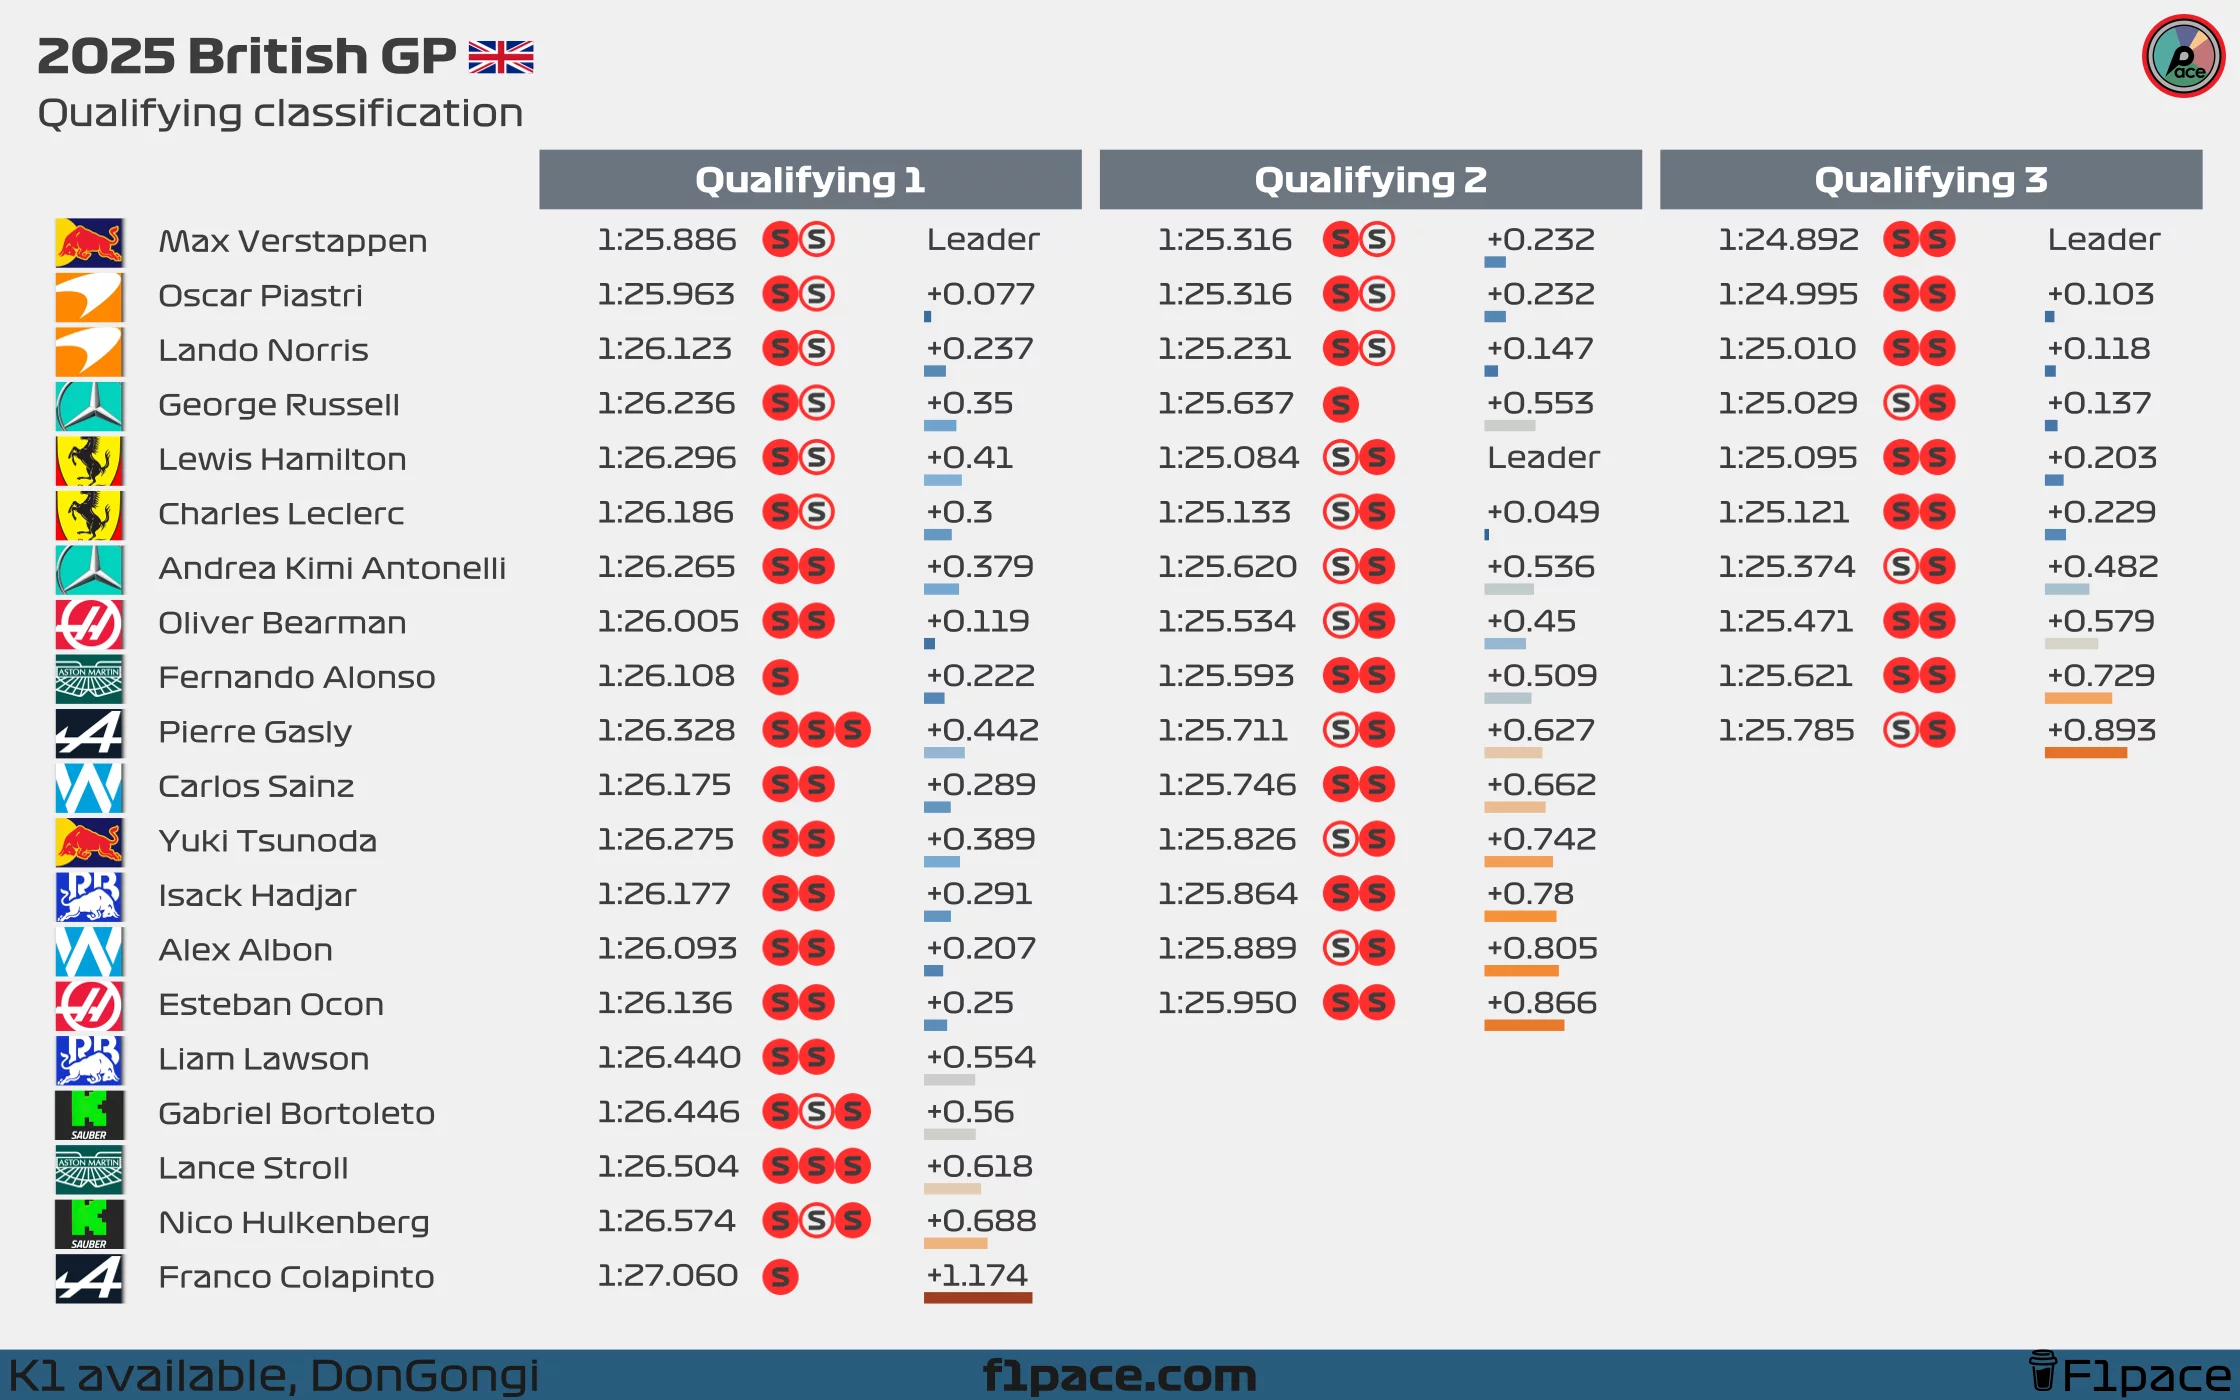Click Max Verstappen's Q1 time 1:25.886
Image resolution: width=2240 pixels, height=1400 pixels.
(x=667, y=240)
